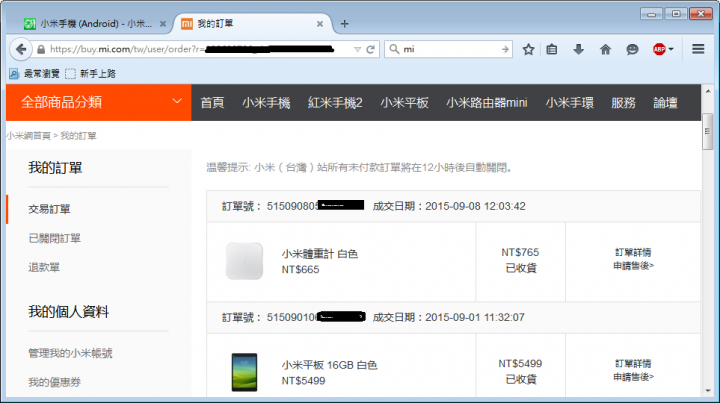Go to 首頁 in navigation bar

212,103
